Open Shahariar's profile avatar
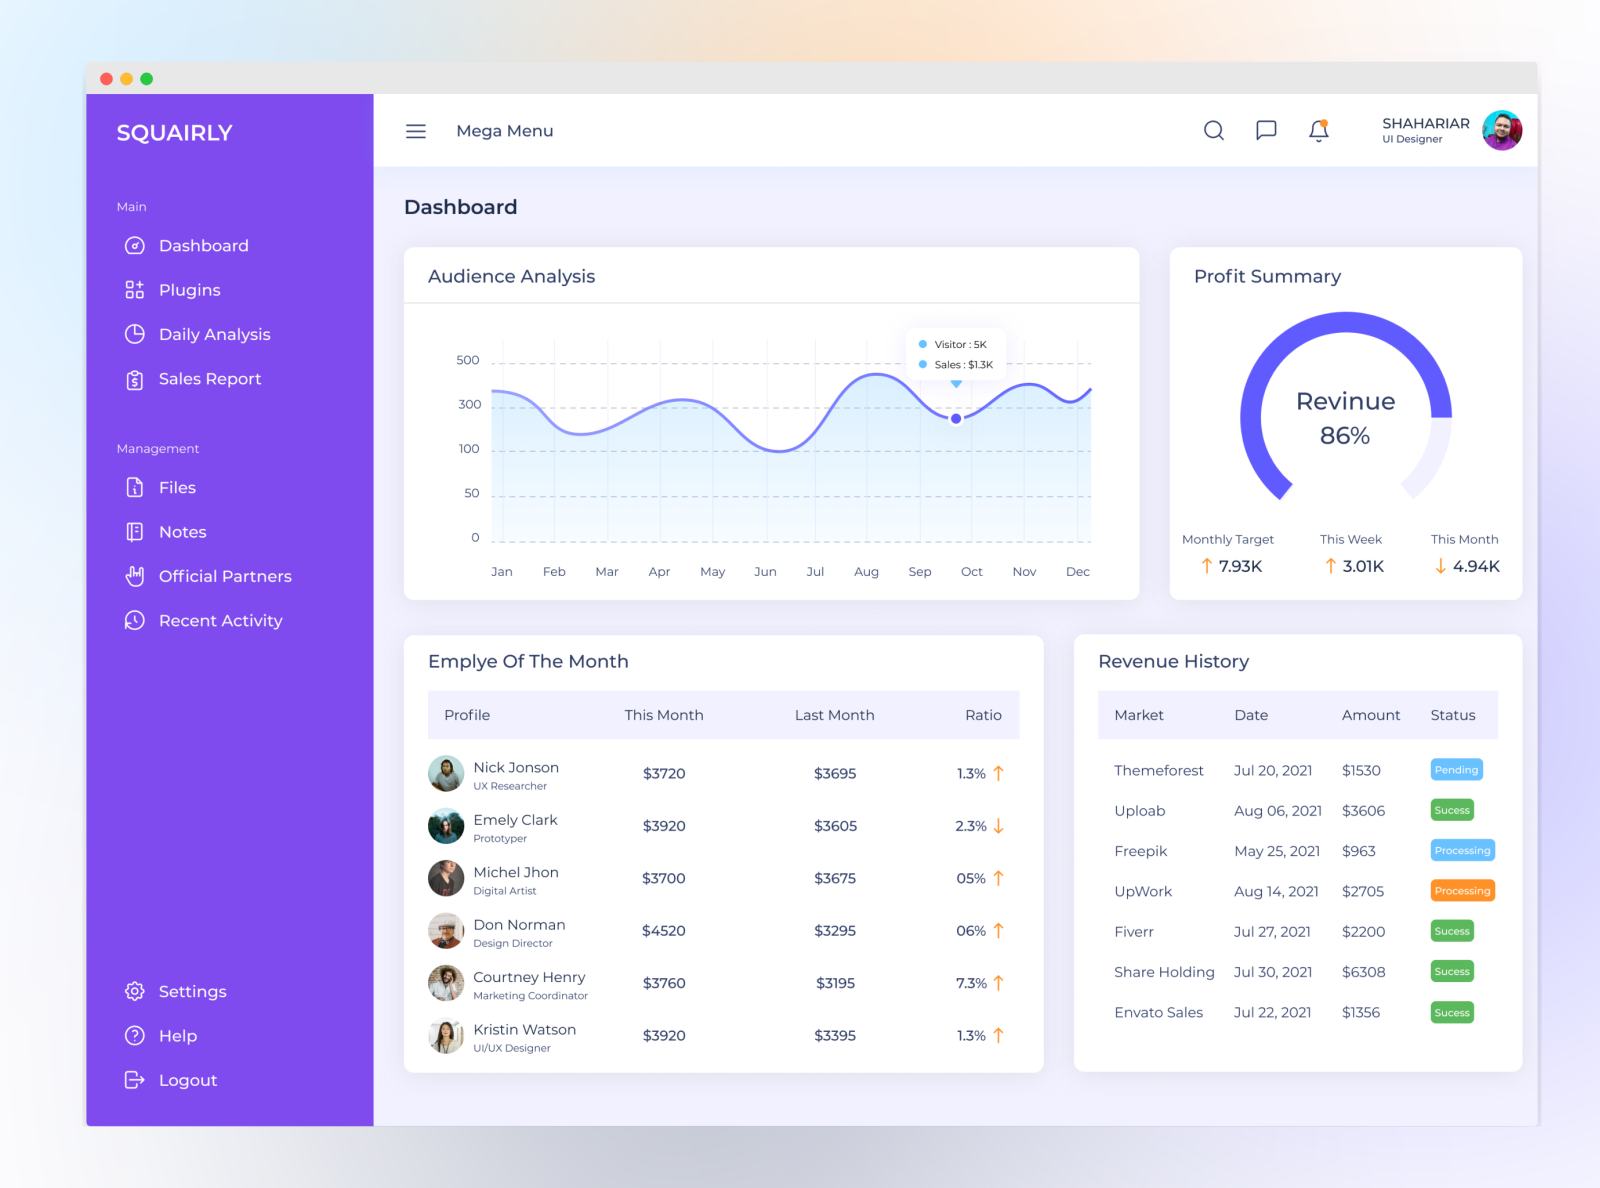 pos(1502,130)
